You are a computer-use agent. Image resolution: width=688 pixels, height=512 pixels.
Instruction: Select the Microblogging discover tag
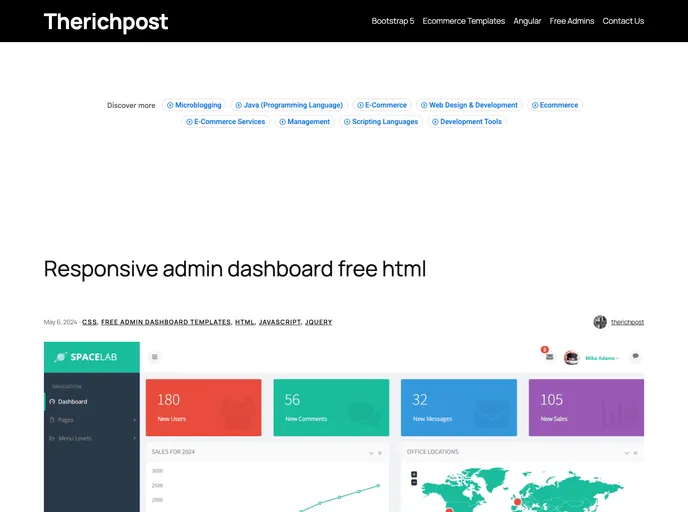pyautogui.click(x=194, y=105)
